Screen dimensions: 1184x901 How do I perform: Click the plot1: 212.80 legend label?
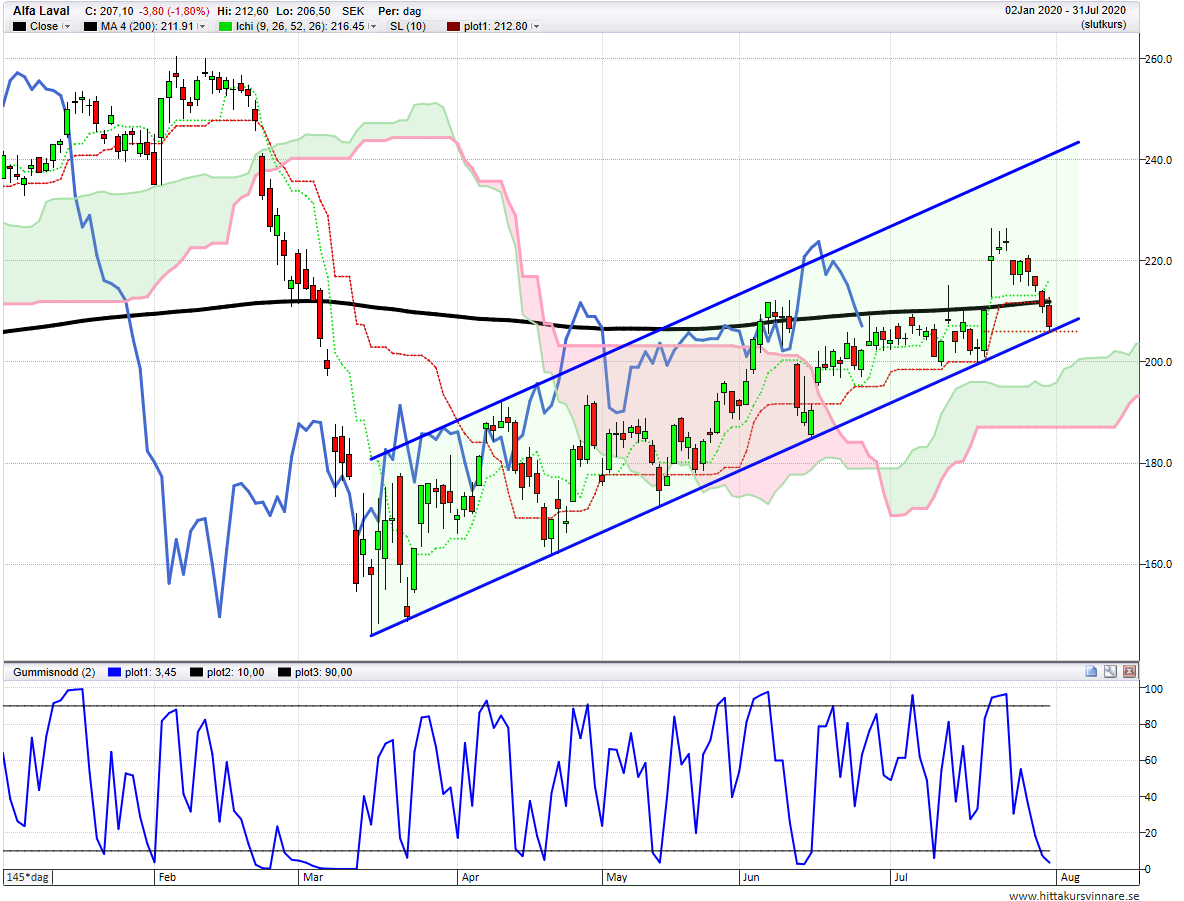coord(495,26)
